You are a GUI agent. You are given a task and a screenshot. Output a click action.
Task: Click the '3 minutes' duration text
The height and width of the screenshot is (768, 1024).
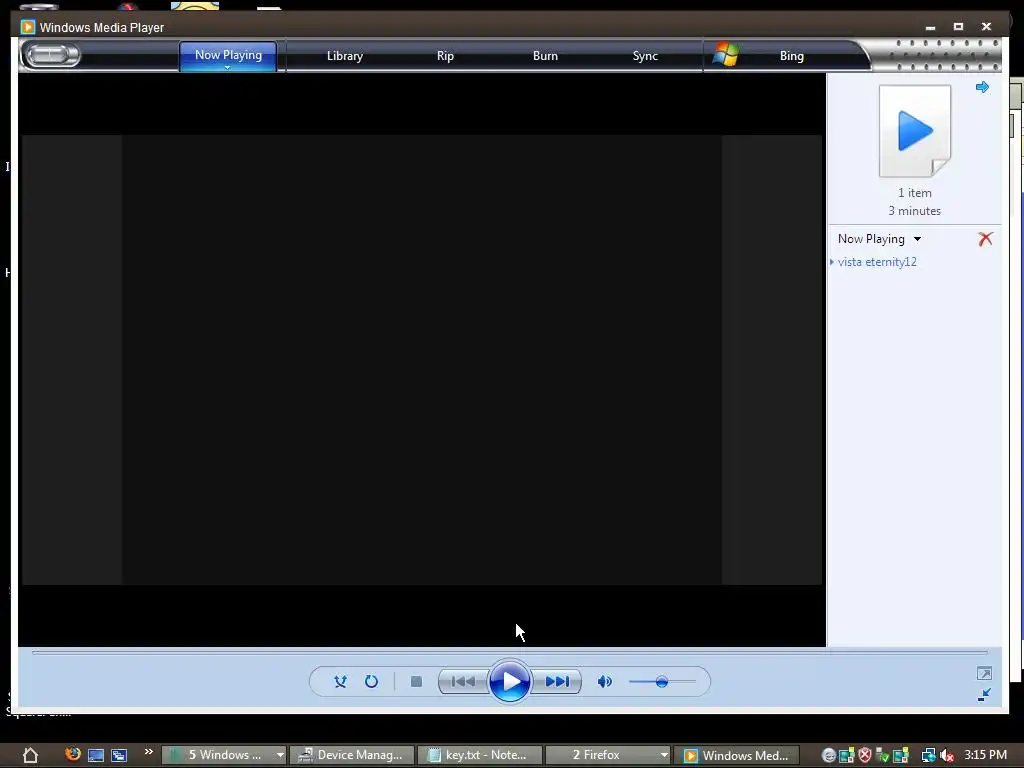914,211
